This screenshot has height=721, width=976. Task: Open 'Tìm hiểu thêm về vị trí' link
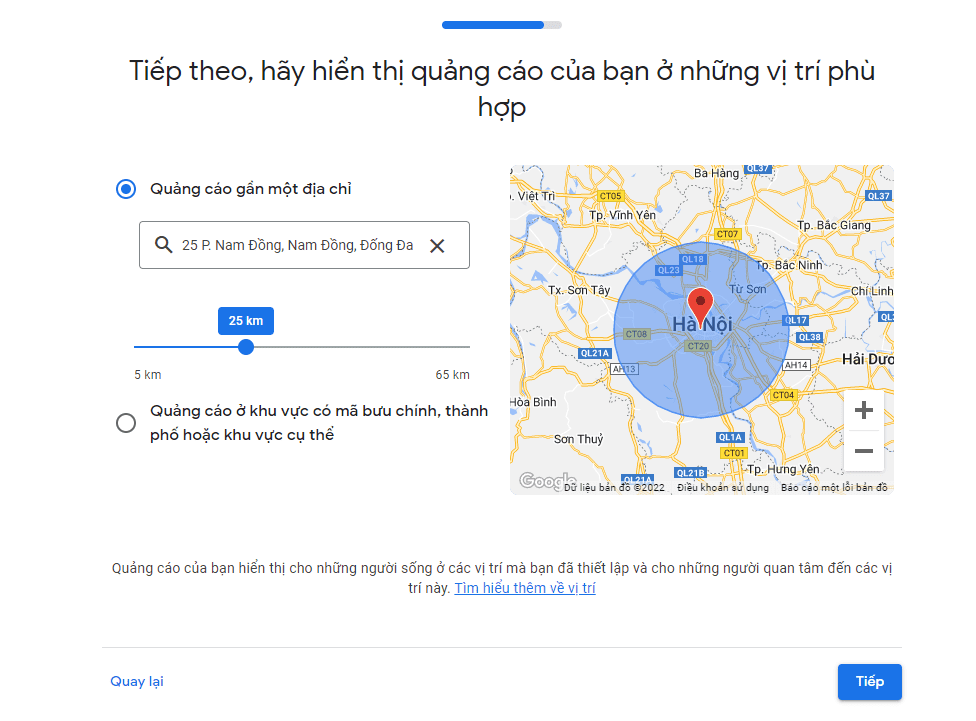pos(525,588)
